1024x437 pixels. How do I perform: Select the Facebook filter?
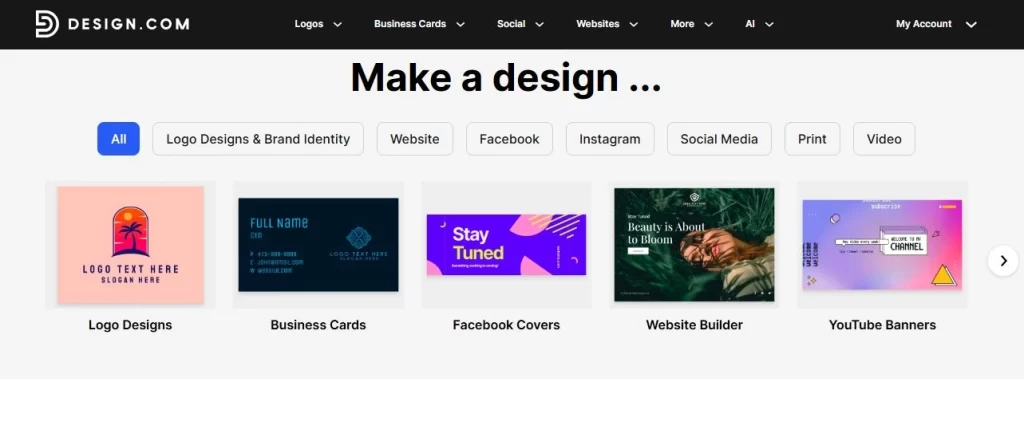[x=509, y=138]
